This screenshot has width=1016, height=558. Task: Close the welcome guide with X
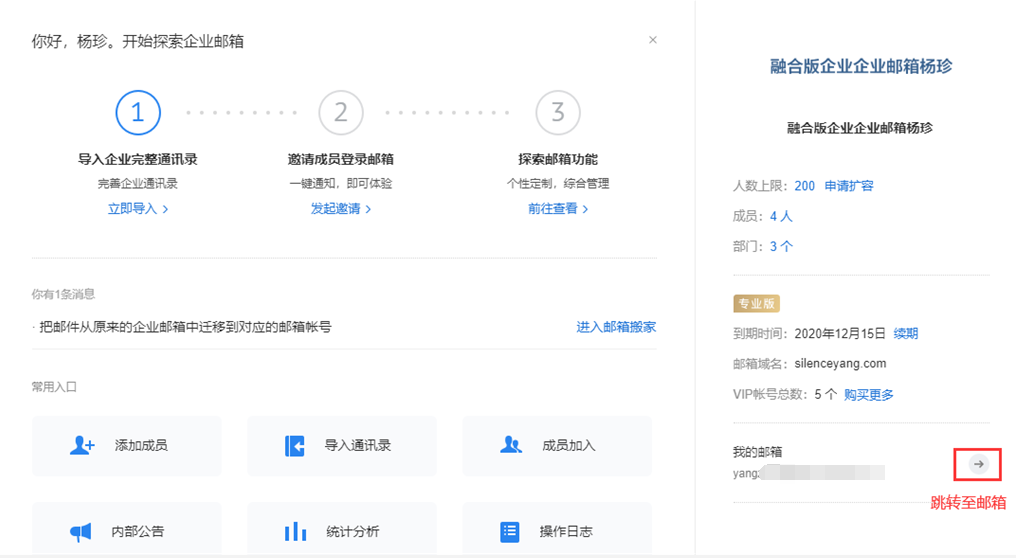click(x=653, y=40)
